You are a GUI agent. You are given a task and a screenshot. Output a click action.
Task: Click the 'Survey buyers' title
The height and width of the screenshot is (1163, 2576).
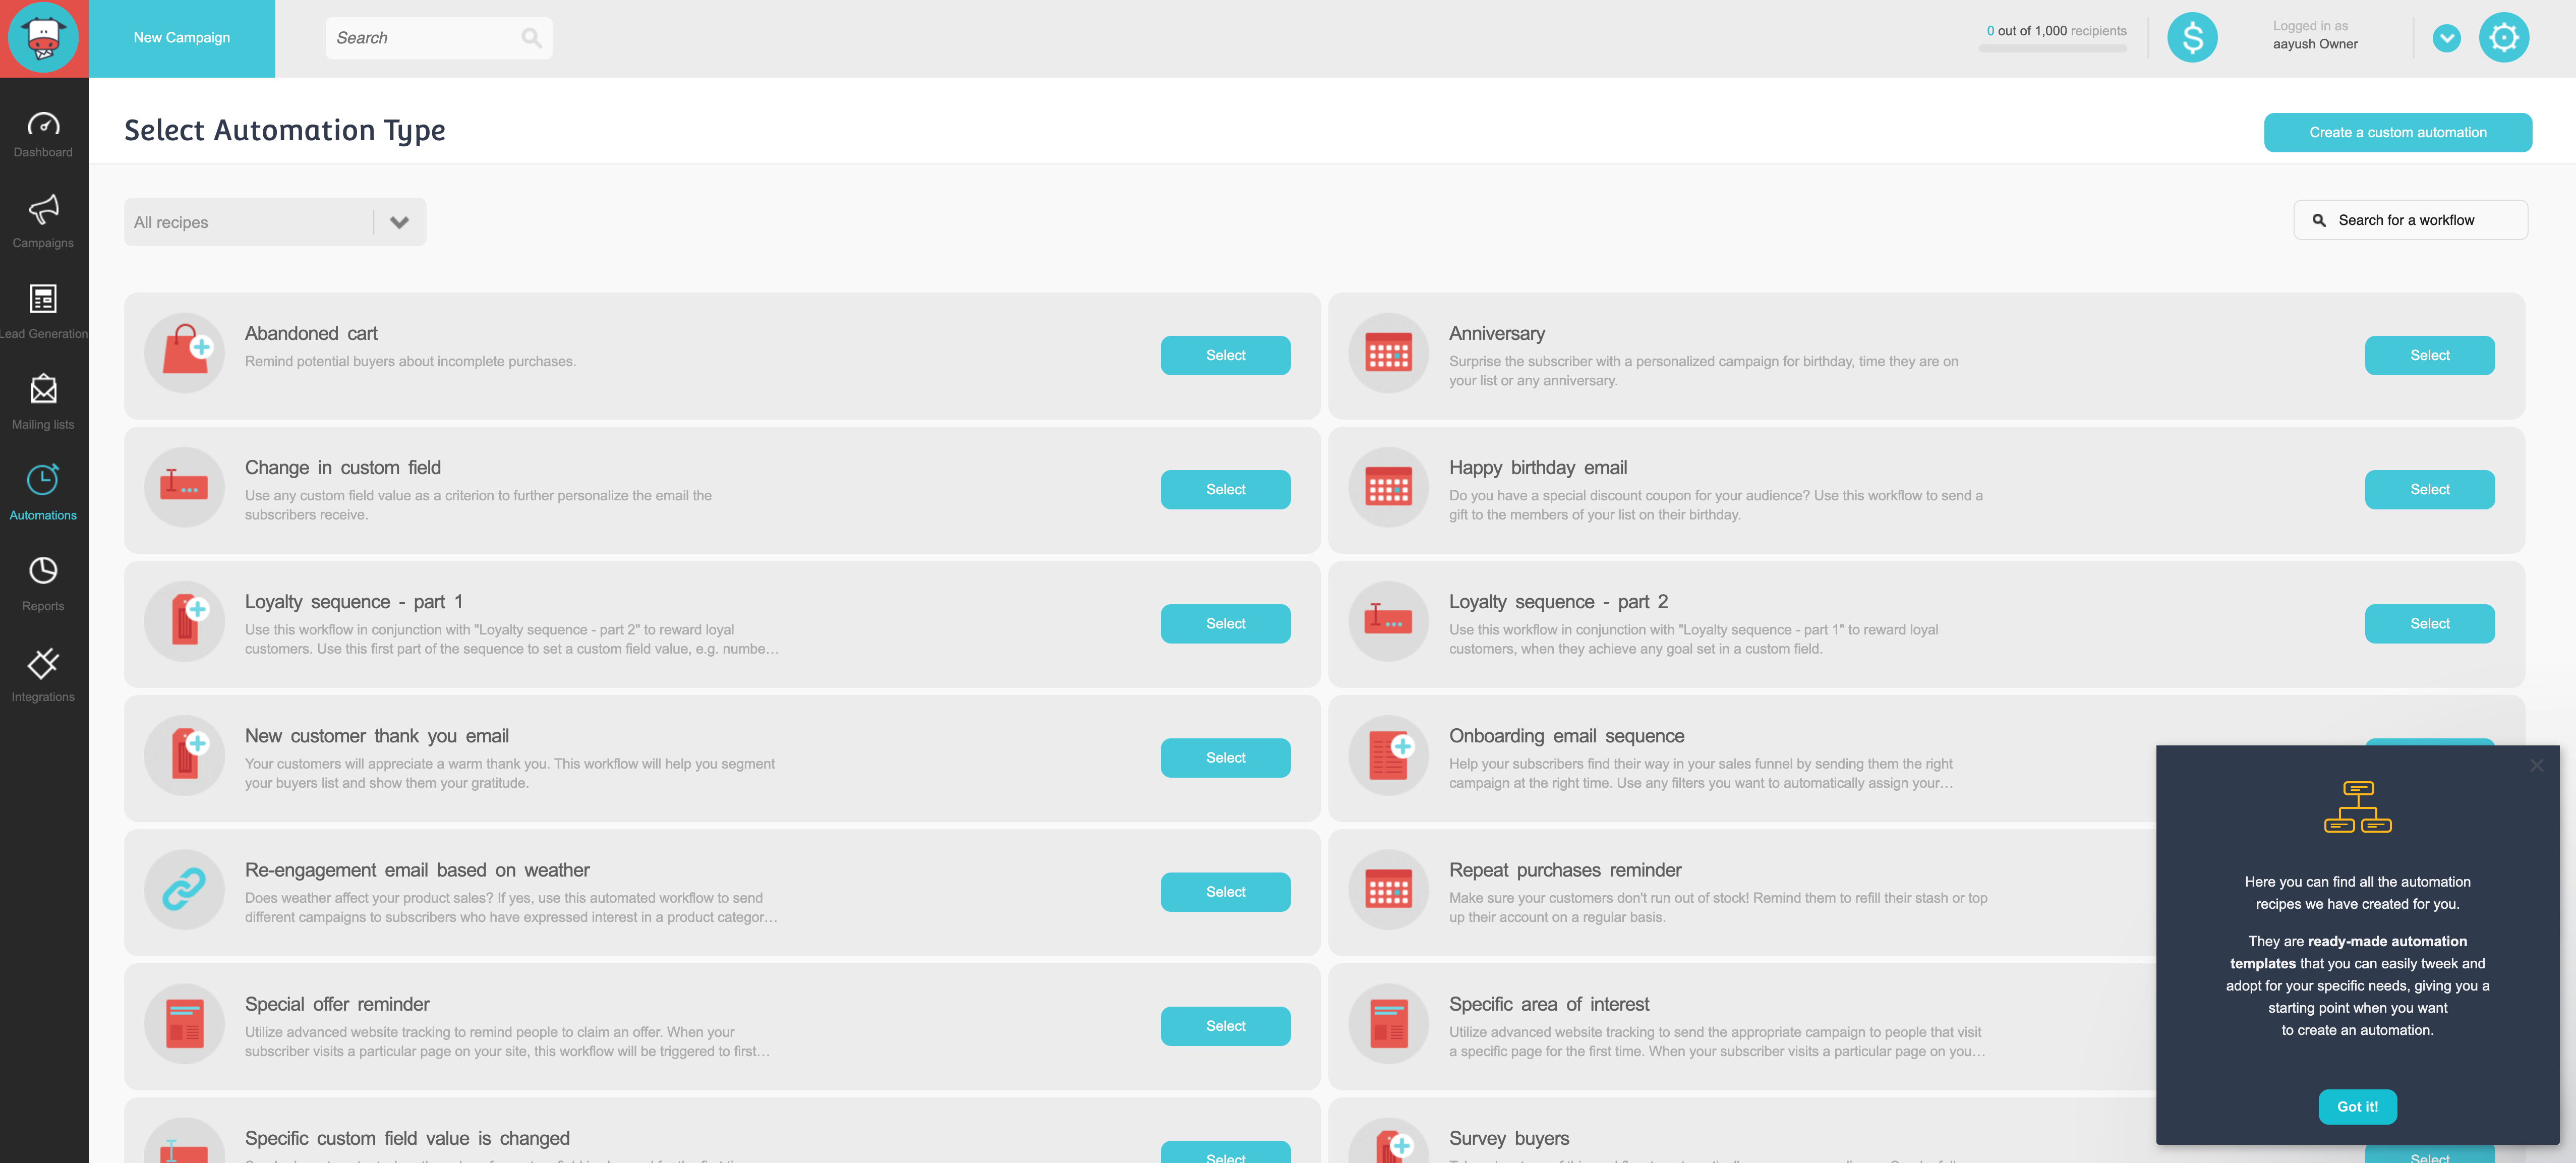click(1509, 1138)
